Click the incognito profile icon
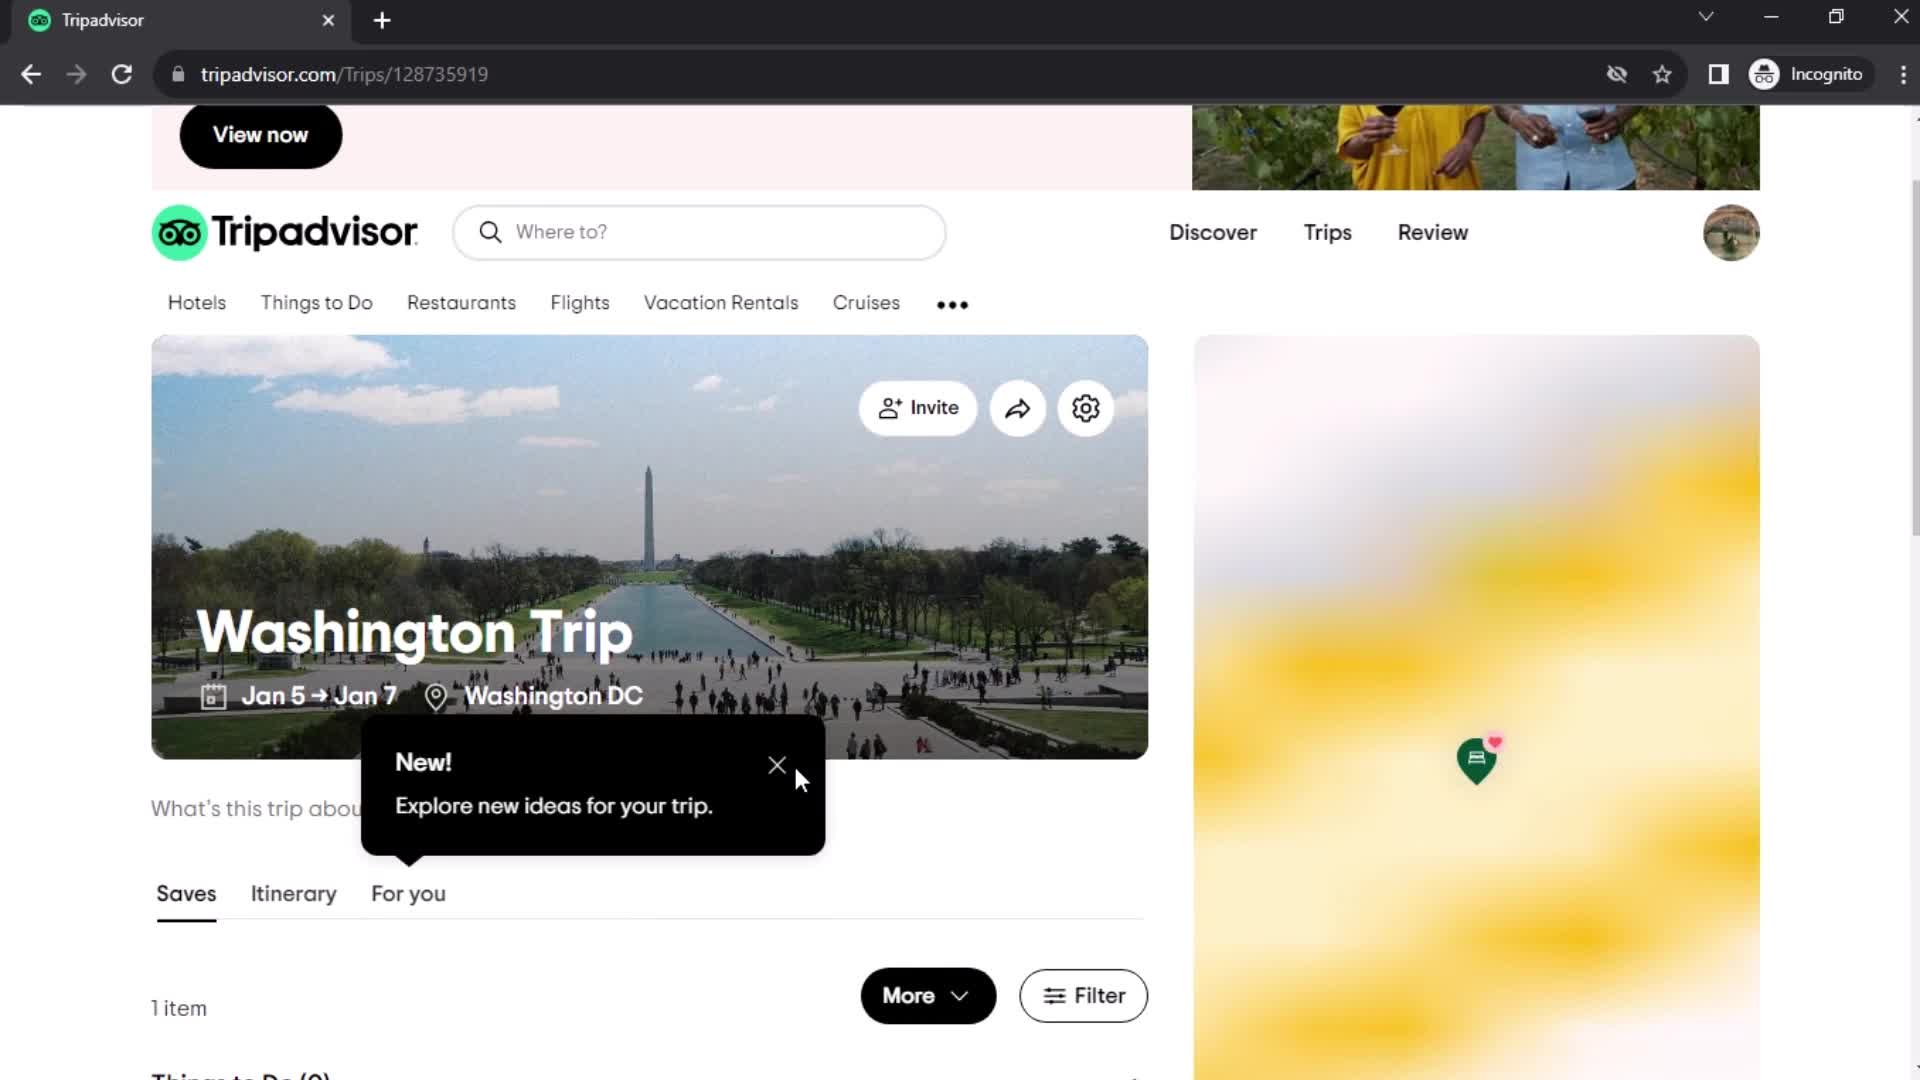Viewport: 1920px width, 1080px height. coord(1767,74)
